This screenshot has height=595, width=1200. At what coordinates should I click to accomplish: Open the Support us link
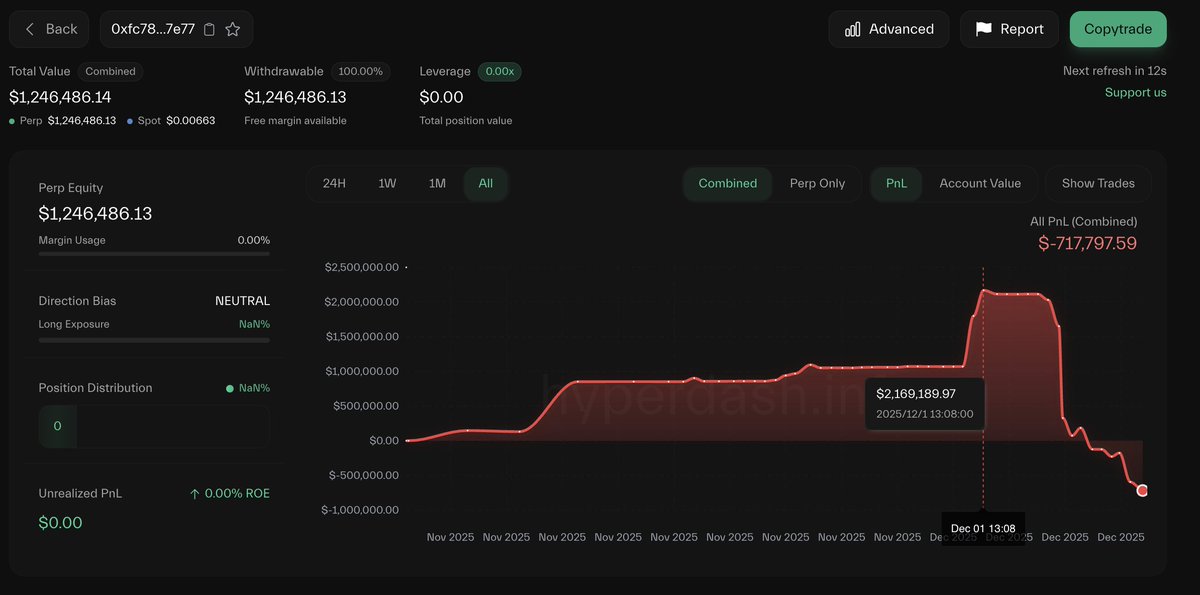1135,91
